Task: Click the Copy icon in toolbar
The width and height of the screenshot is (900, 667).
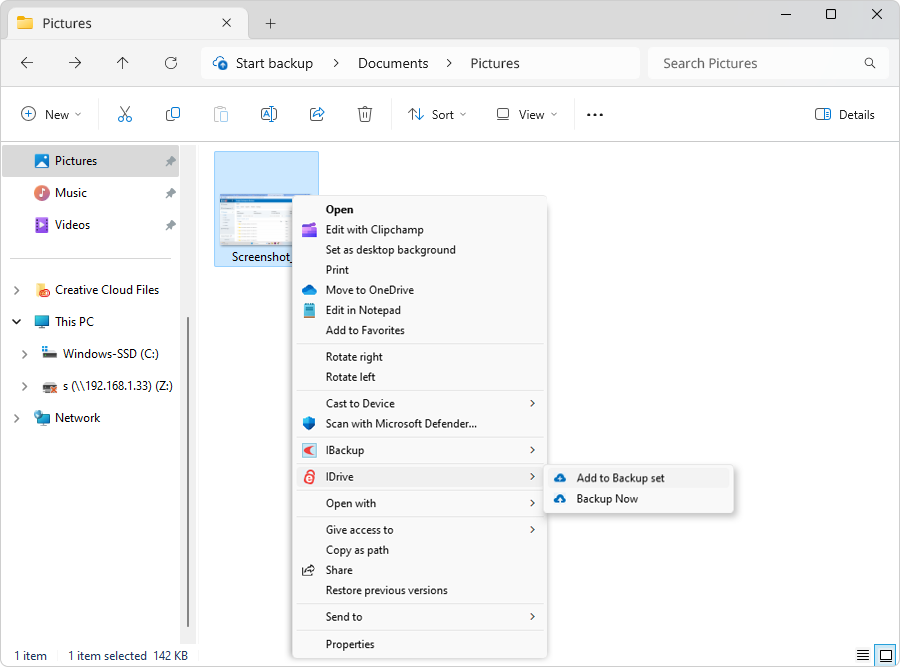Action: (173, 115)
